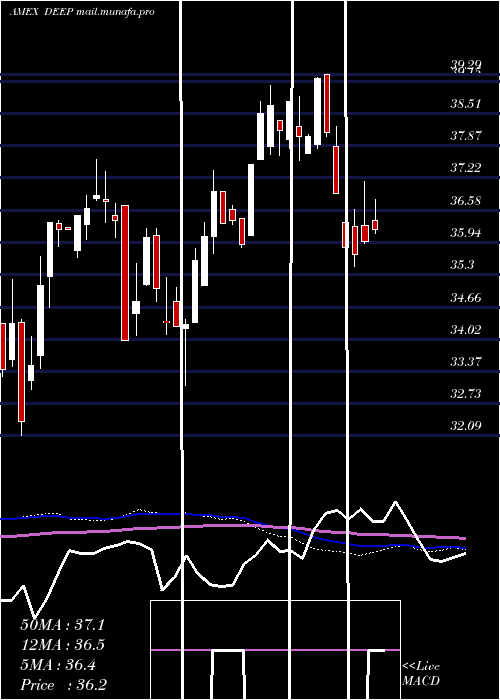Click the 34.02 price axis label
Screen dimensions: 500x700
click(x=466, y=329)
